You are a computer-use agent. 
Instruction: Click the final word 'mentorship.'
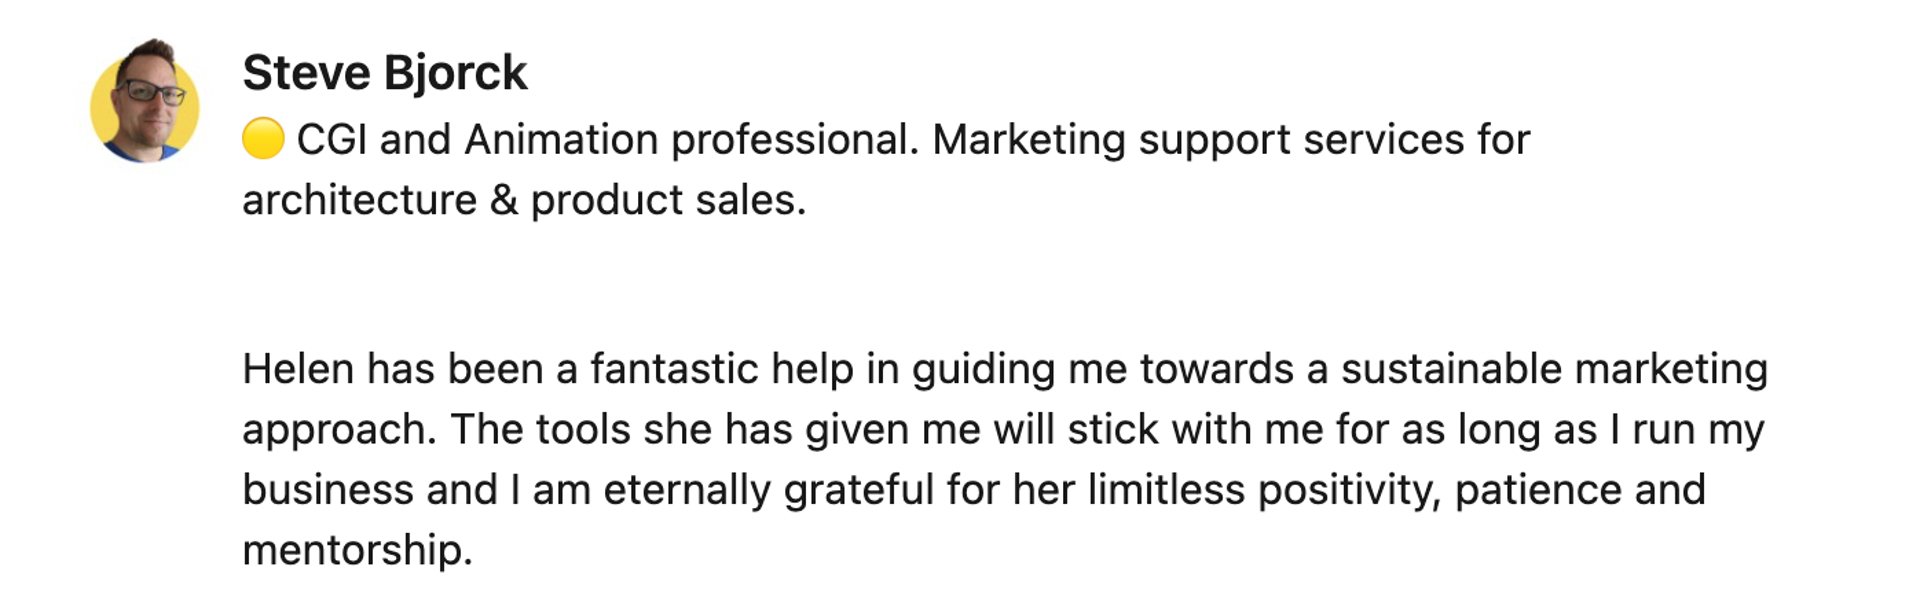pos(357,550)
